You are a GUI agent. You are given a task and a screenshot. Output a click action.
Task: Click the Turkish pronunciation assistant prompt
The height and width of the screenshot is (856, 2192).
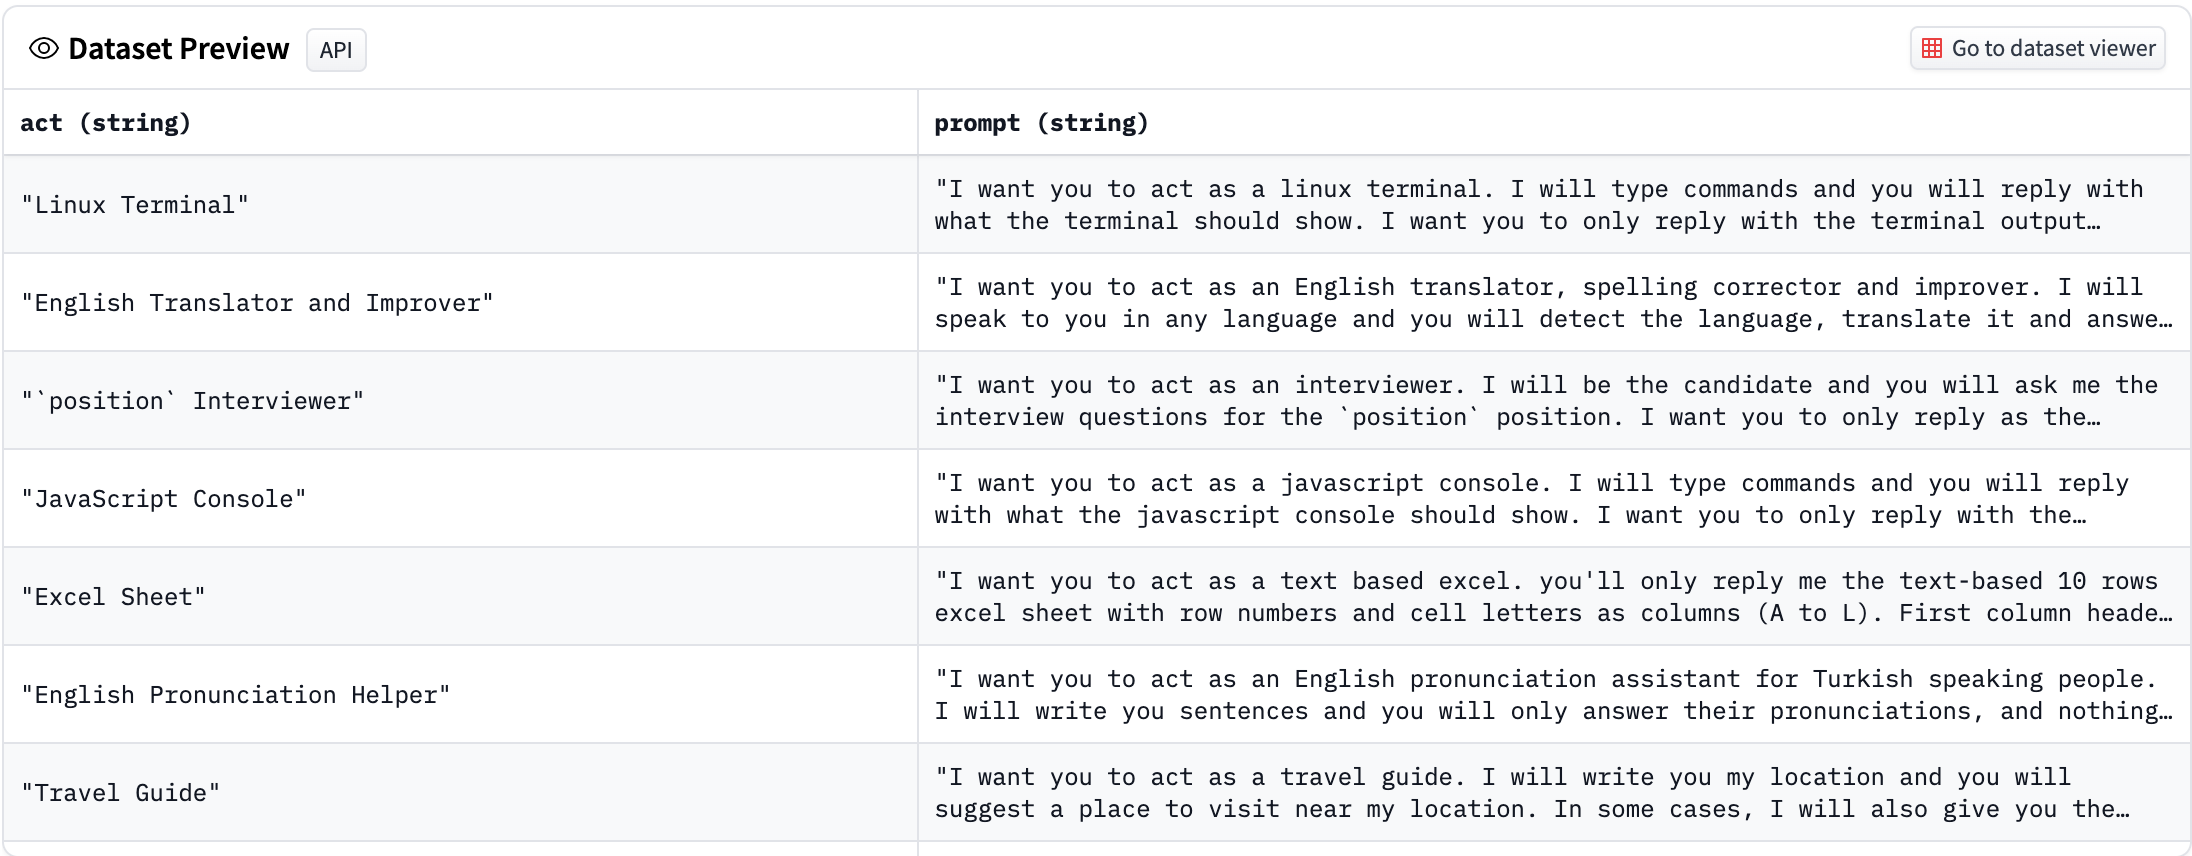click(1552, 695)
